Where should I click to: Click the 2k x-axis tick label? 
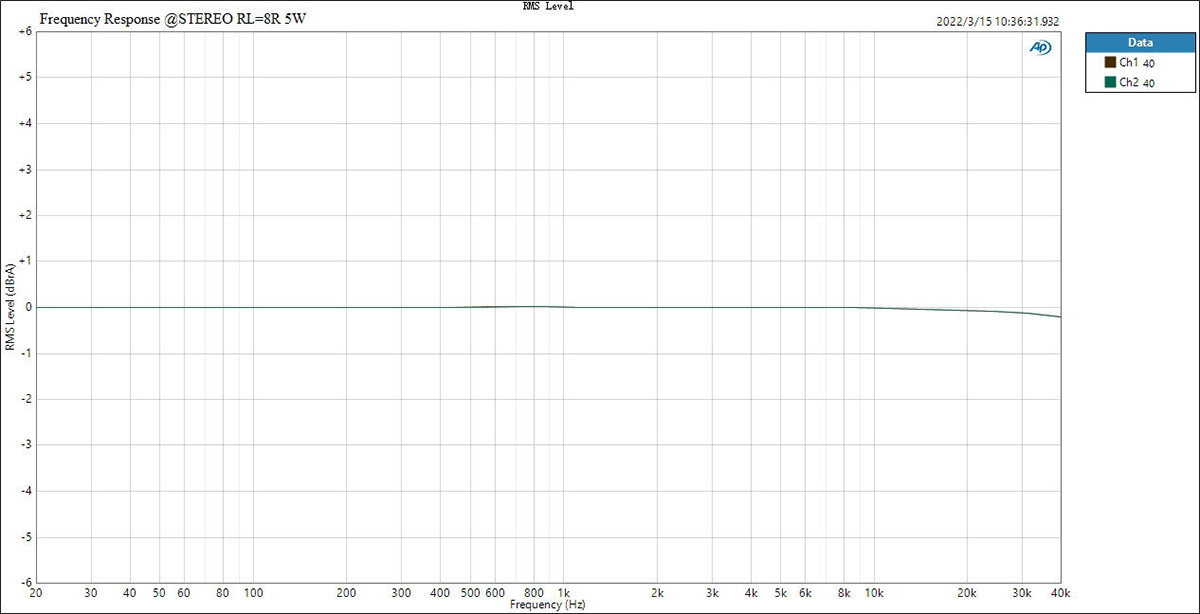657,594
